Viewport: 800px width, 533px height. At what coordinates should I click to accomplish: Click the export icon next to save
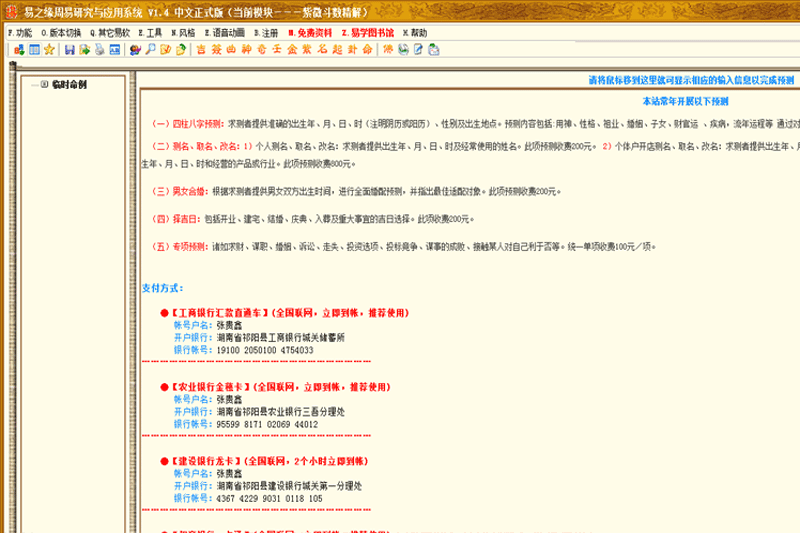pyautogui.click(x=85, y=49)
